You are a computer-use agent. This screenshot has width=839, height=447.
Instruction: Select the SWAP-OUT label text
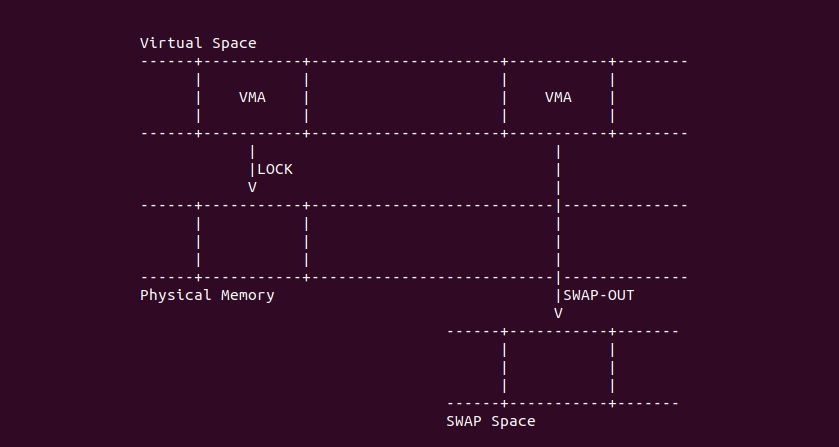598,295
